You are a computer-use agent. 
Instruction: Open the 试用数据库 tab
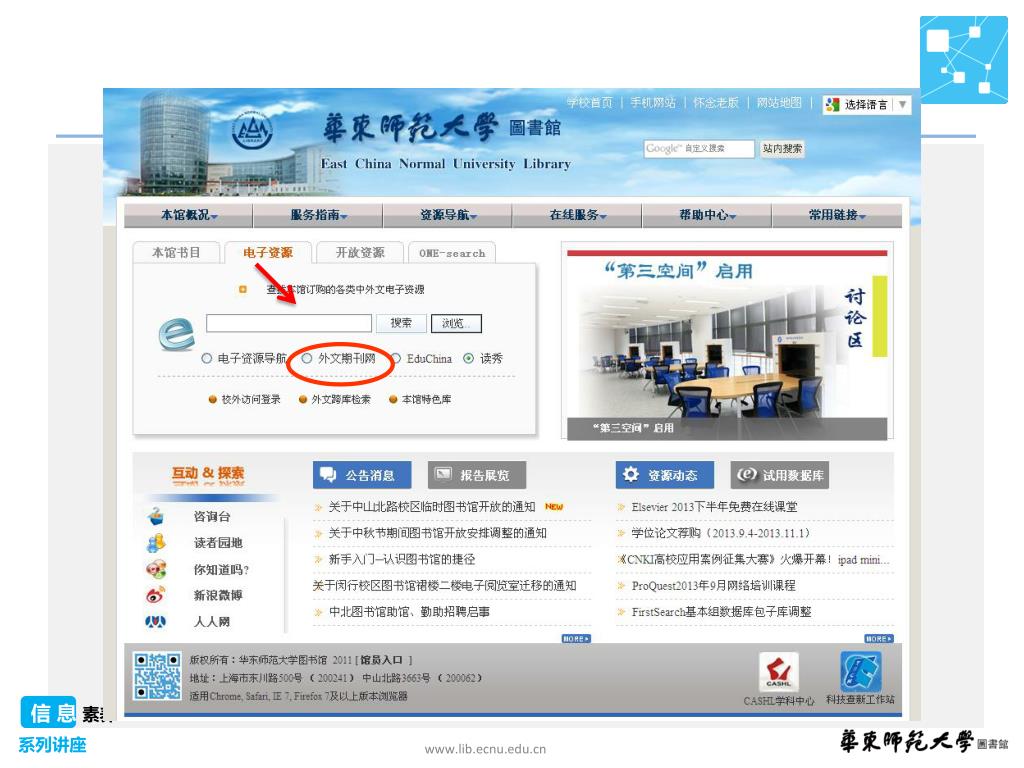click(x=780, y=475)
